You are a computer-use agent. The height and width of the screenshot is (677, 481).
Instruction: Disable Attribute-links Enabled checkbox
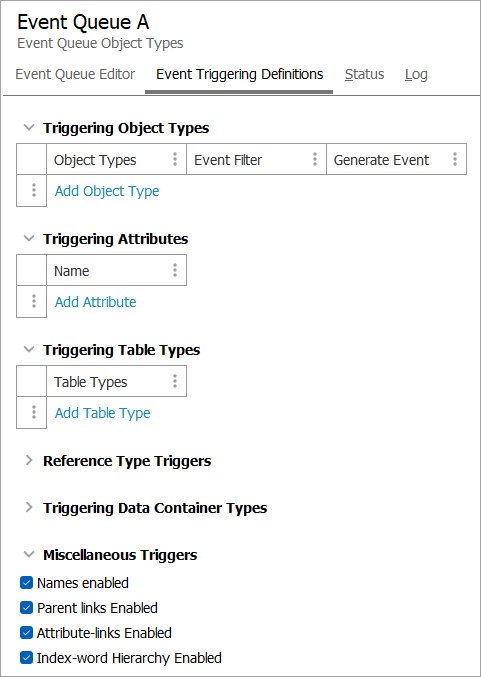pos(26,633)
